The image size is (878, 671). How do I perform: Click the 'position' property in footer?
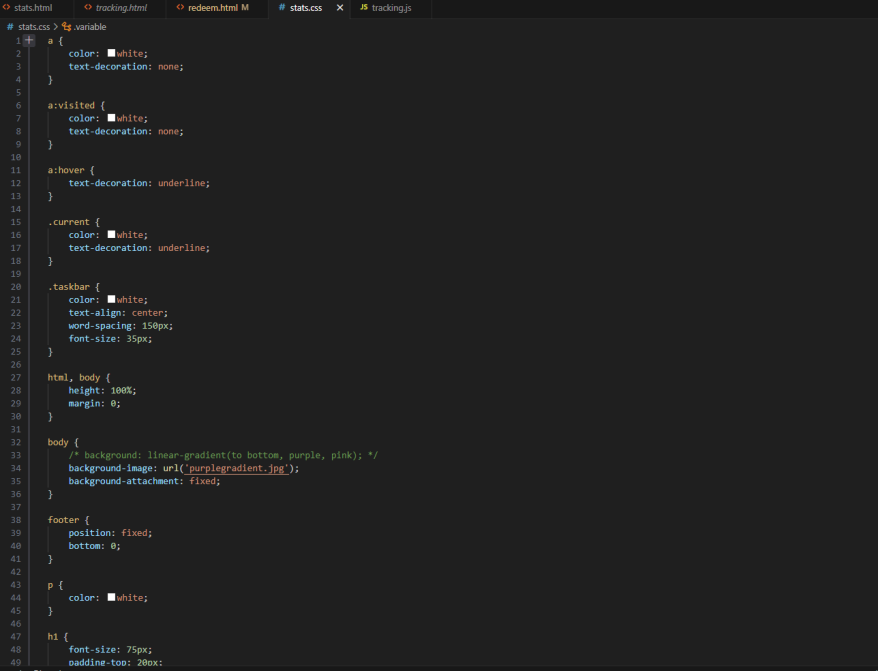coord(90,533)
